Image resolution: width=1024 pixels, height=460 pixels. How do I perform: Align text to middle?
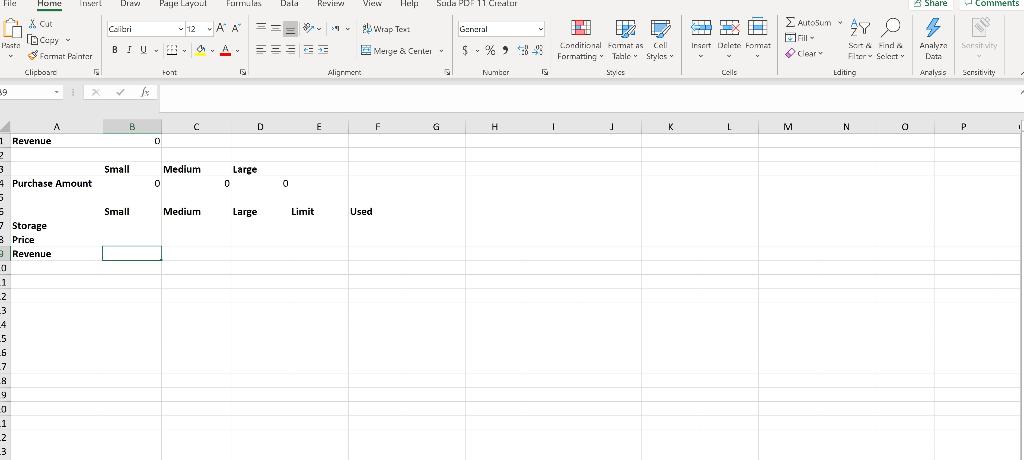[276, 28]
